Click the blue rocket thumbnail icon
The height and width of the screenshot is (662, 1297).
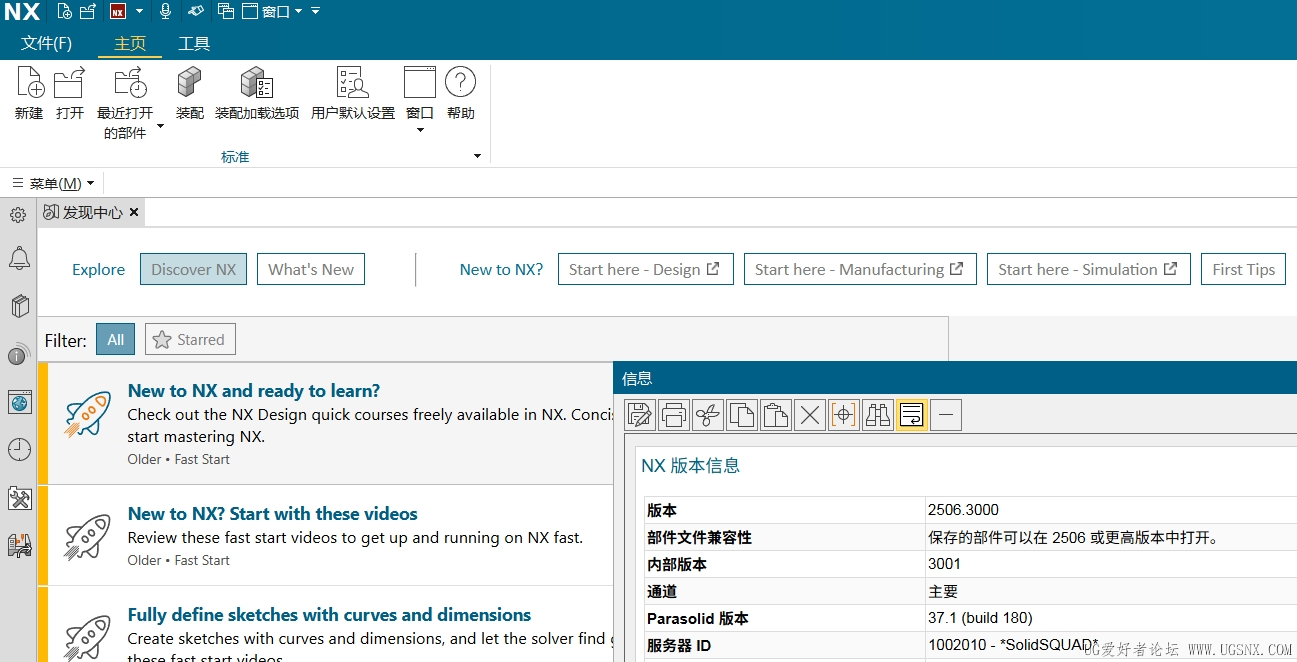87,414
